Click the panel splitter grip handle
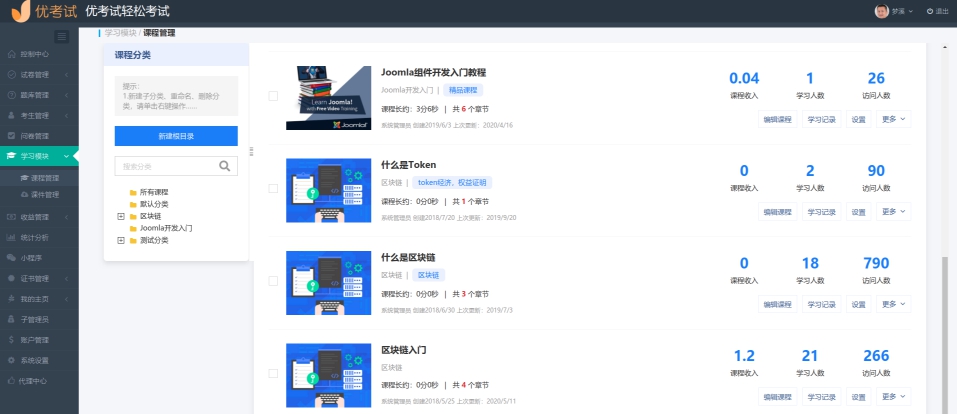This screenshot has width=957, height=414. click(251, 151)
